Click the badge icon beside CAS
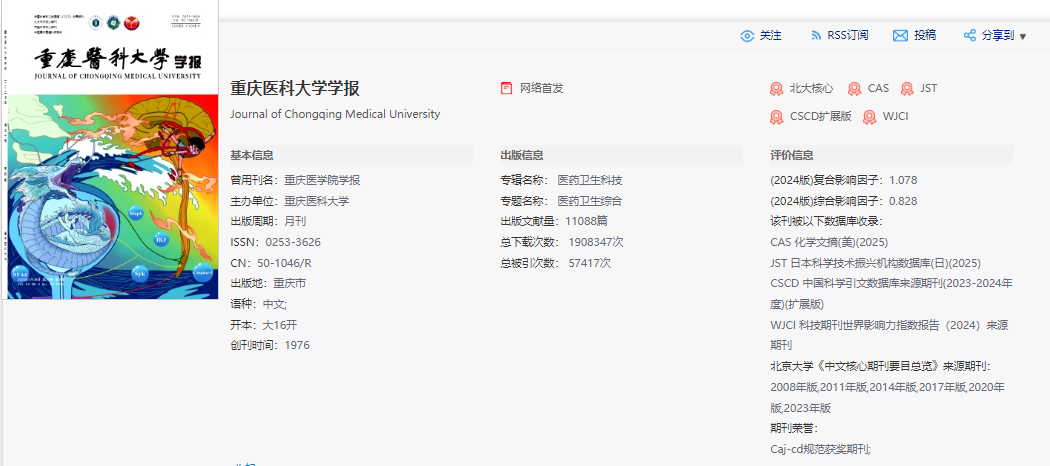The width and height of the screenshot is (1050, 466). (x=854, y=88)
